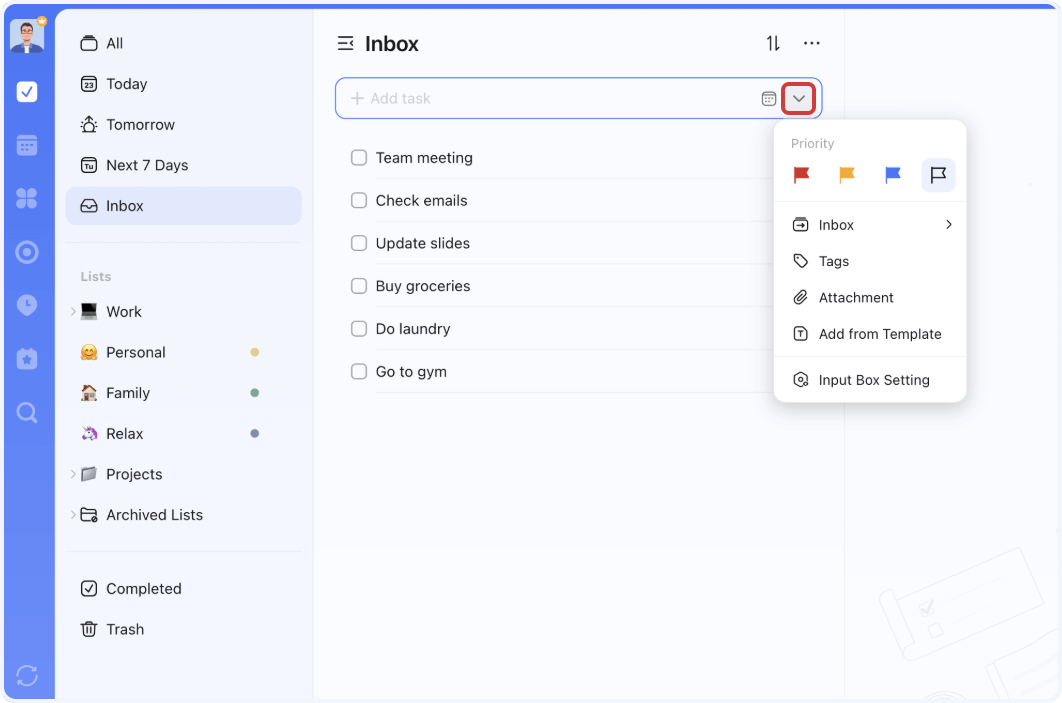The image size is (1062, 703).
Task: Open the Trash view
Action: pyautogui.click(x=184, y=629)
